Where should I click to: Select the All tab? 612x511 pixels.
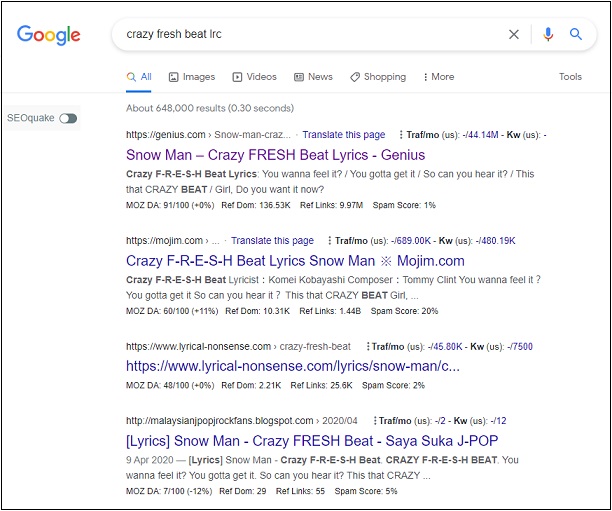(139, 77)
